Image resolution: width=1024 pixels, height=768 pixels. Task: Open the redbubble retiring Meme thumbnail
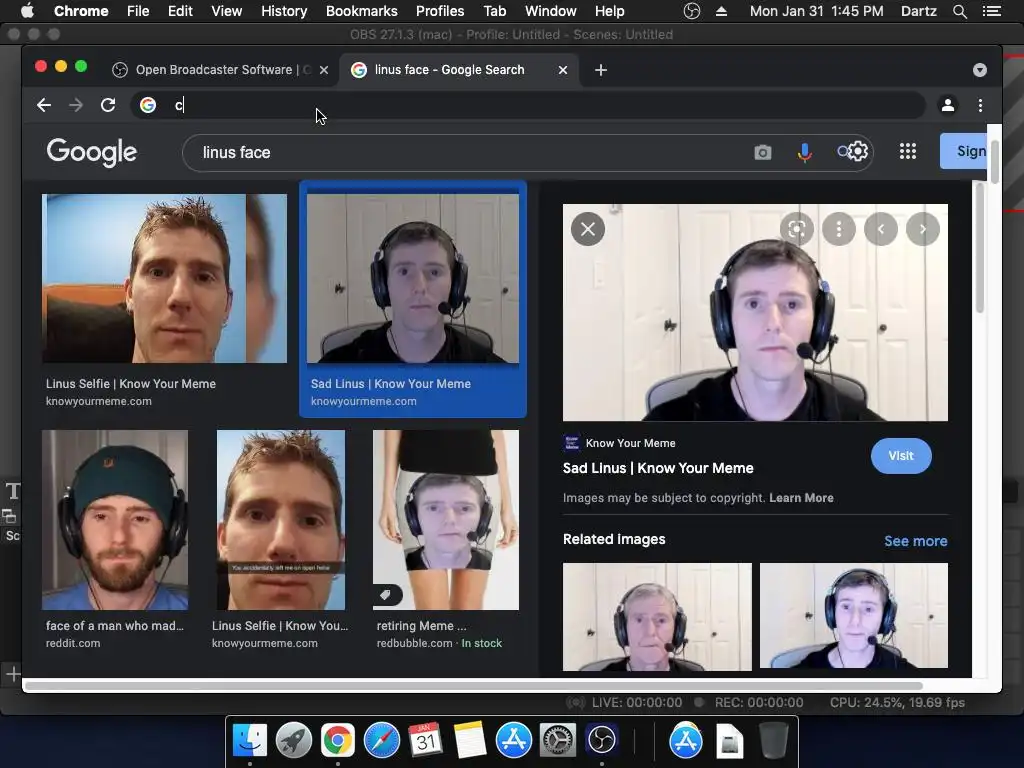[446, 520]
